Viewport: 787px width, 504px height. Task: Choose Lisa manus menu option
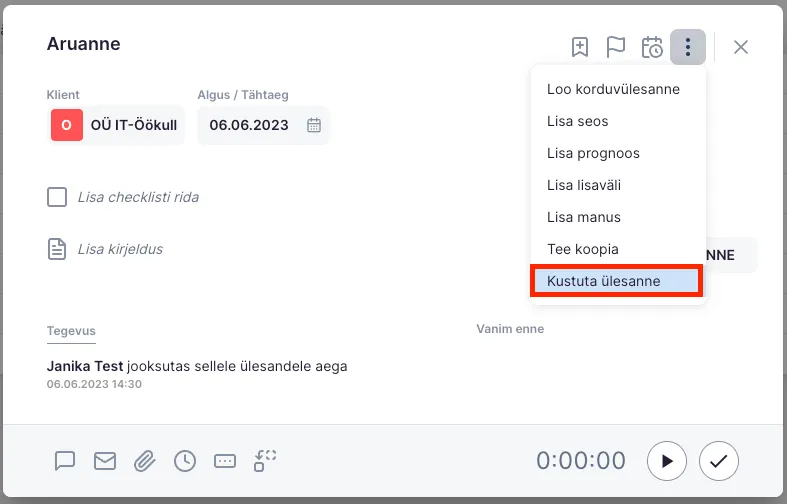pos(584,217)
